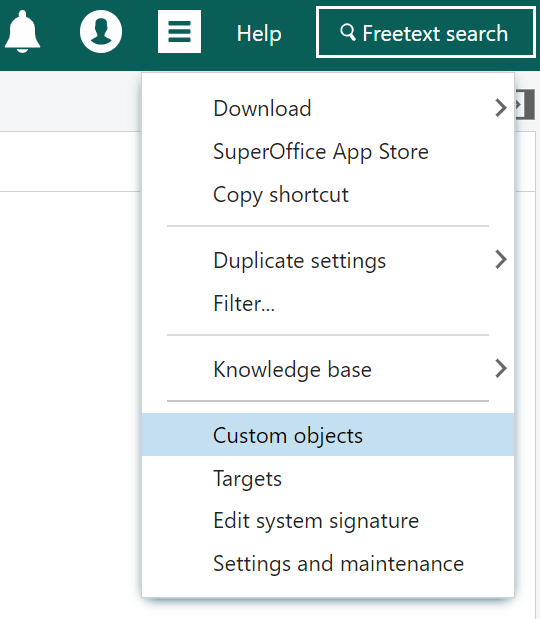Expand the Download submenu arrow

501,108
